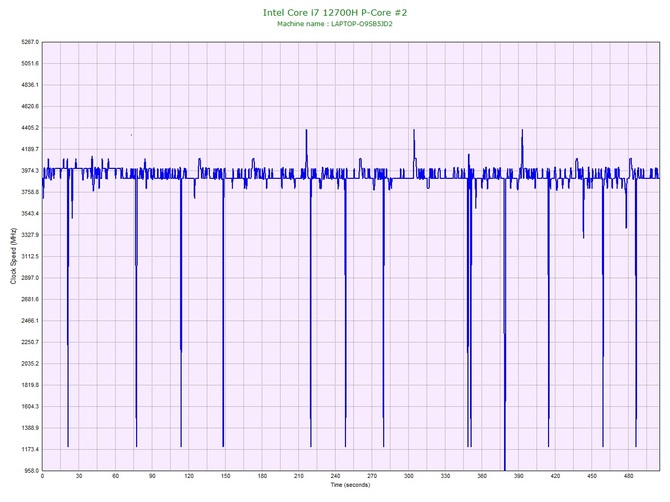This screenshot has width=670, height=502.
Task: Click y-axis value 5267.0
Action: coord(29,42)
